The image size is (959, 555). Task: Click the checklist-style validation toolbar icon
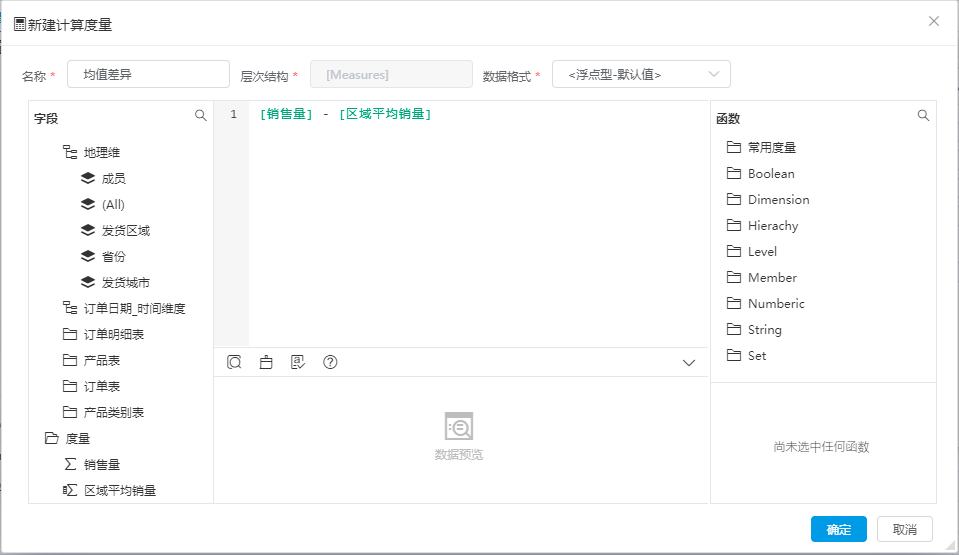tap(298, 362)
